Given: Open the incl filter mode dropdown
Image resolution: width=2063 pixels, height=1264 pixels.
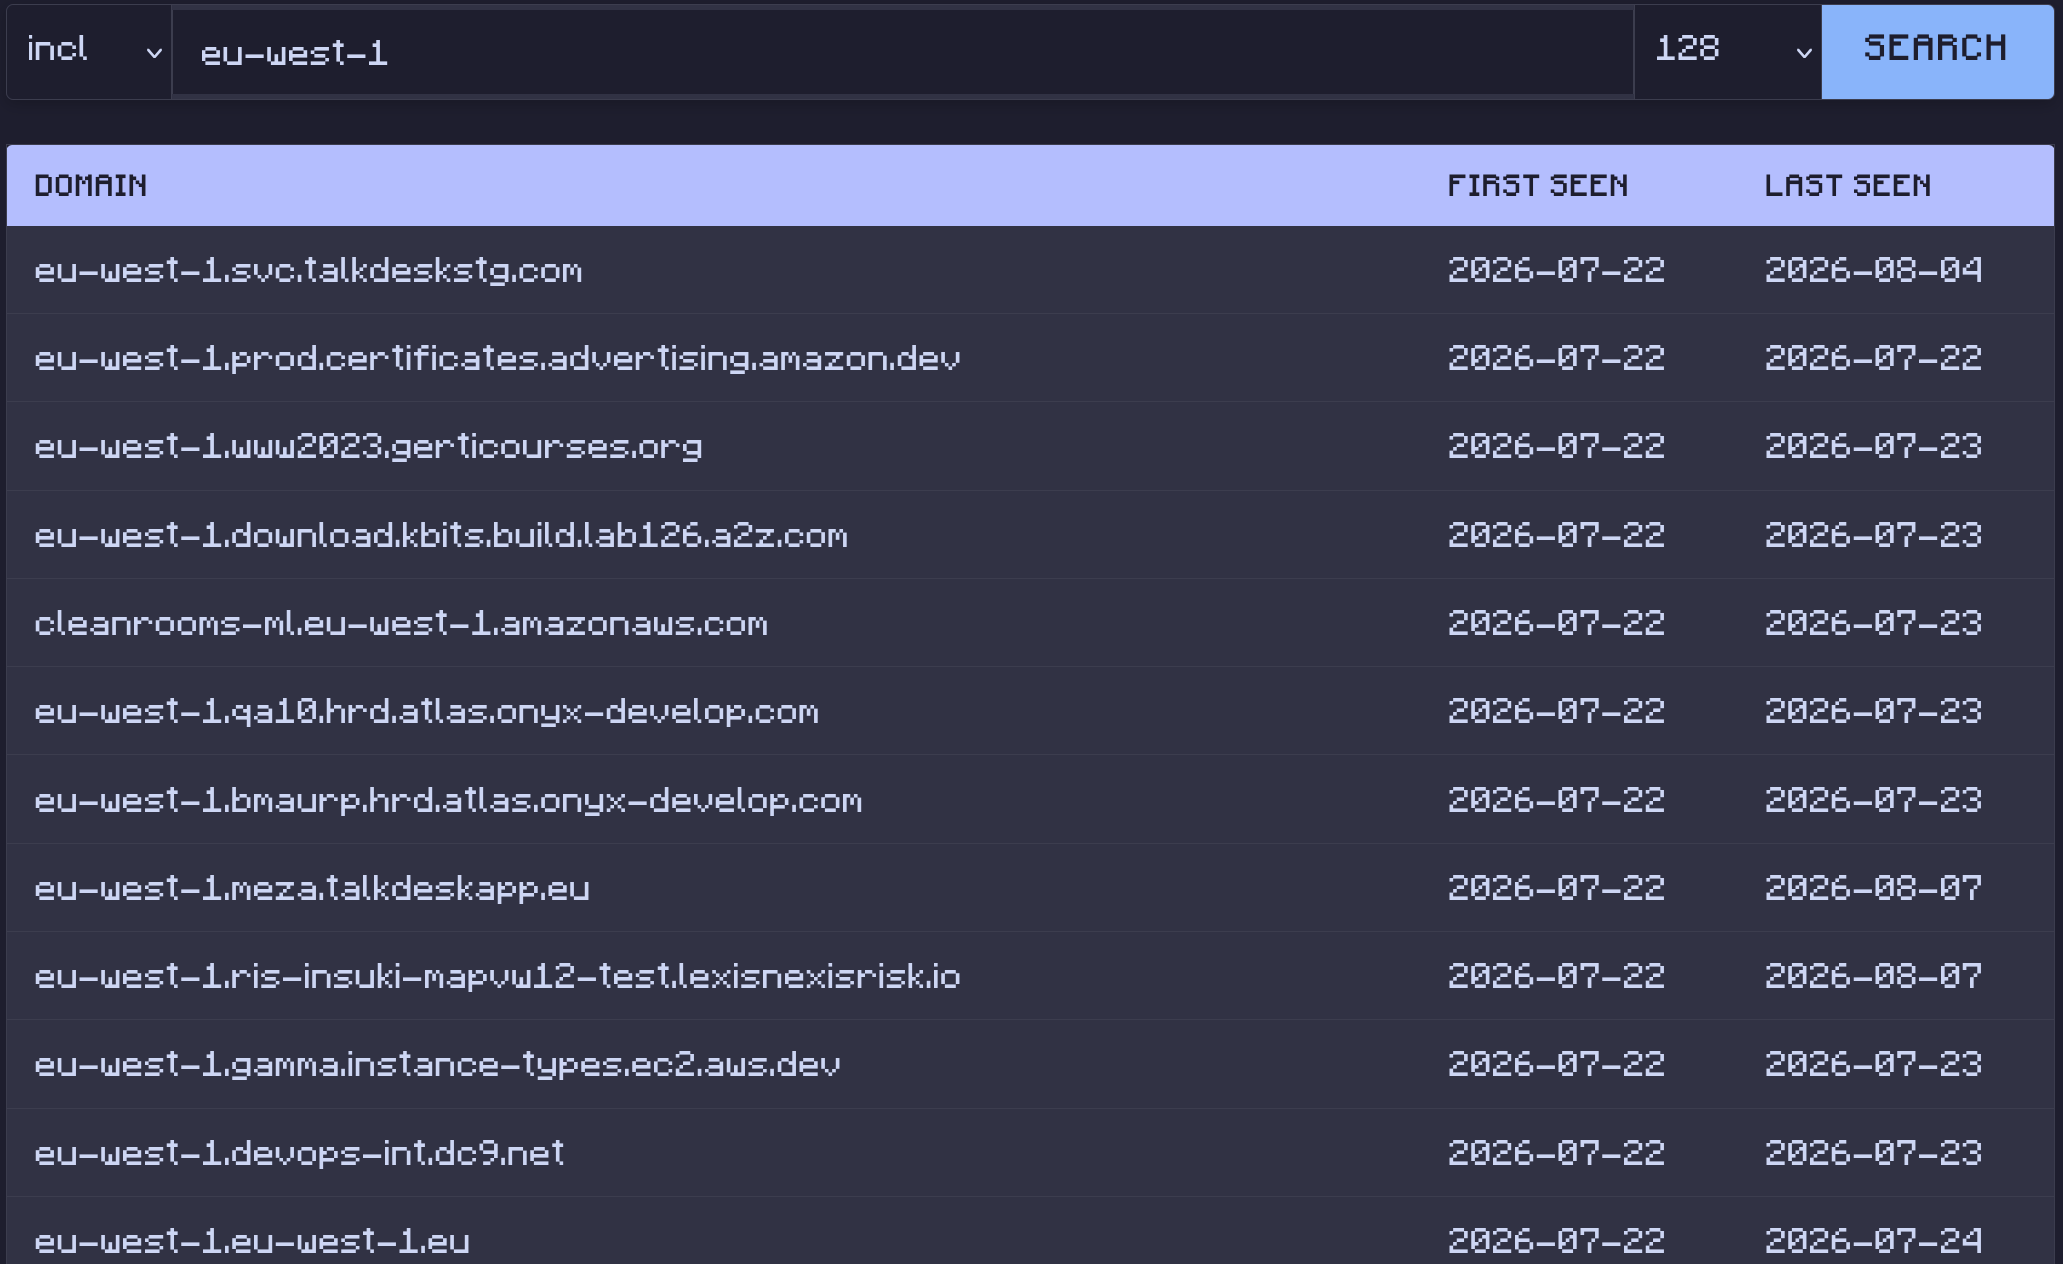Looking at the screenshot, I should coord(90,51).
